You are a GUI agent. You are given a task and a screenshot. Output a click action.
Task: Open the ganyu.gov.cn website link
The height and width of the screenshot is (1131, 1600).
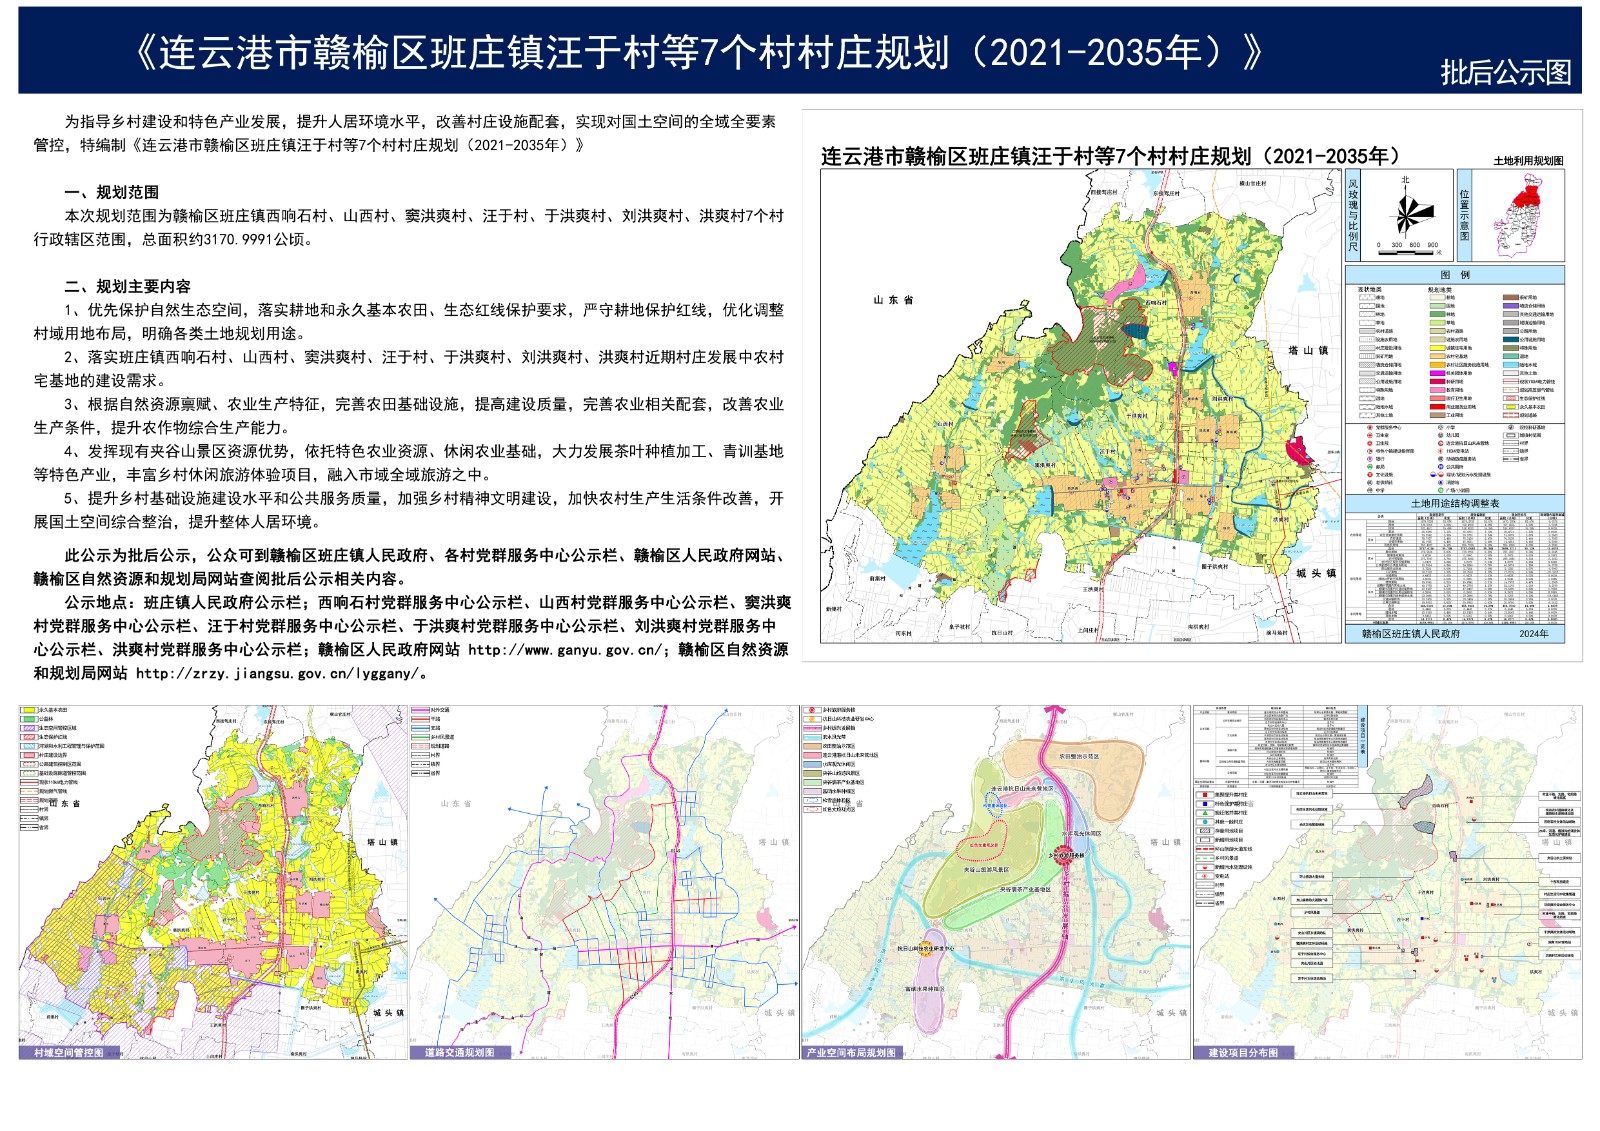564,650
